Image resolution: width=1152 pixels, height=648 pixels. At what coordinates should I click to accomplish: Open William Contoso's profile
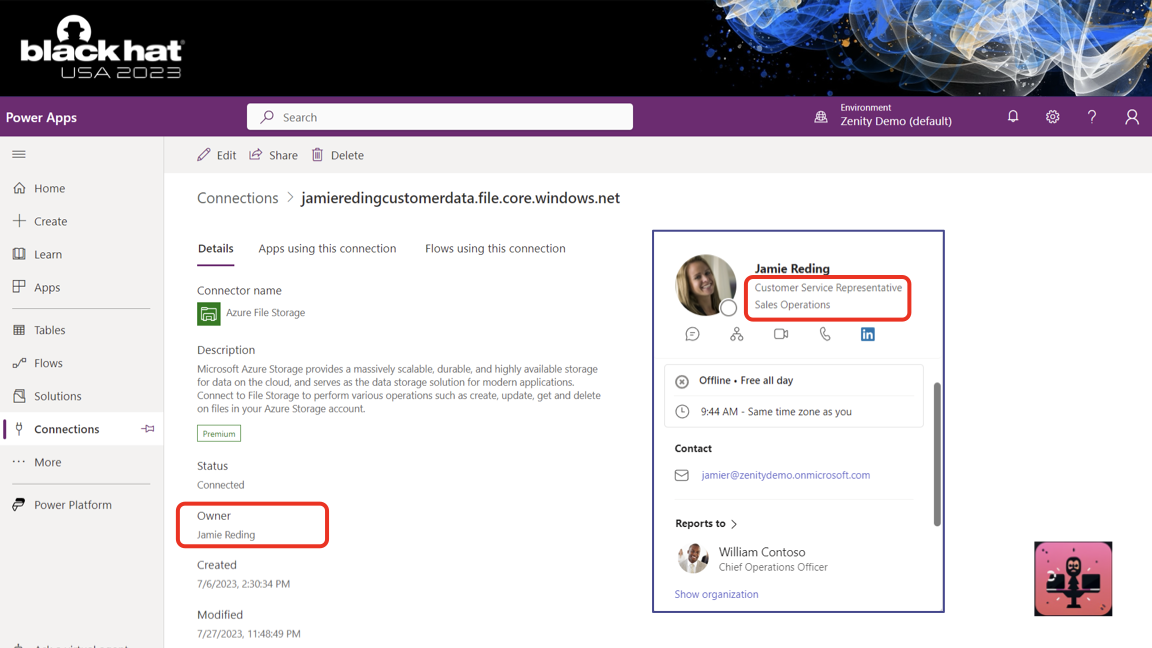point(752,558)
